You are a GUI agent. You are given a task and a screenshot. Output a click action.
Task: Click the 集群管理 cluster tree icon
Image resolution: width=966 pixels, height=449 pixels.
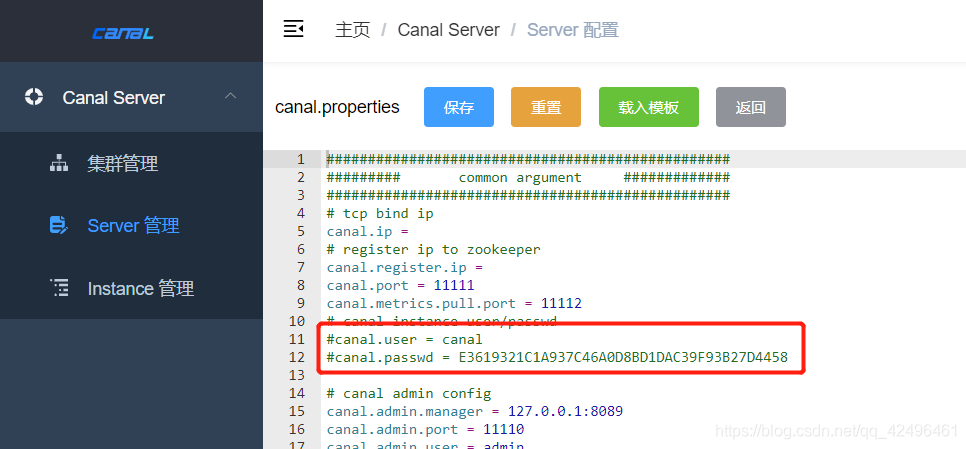(59, 163)
